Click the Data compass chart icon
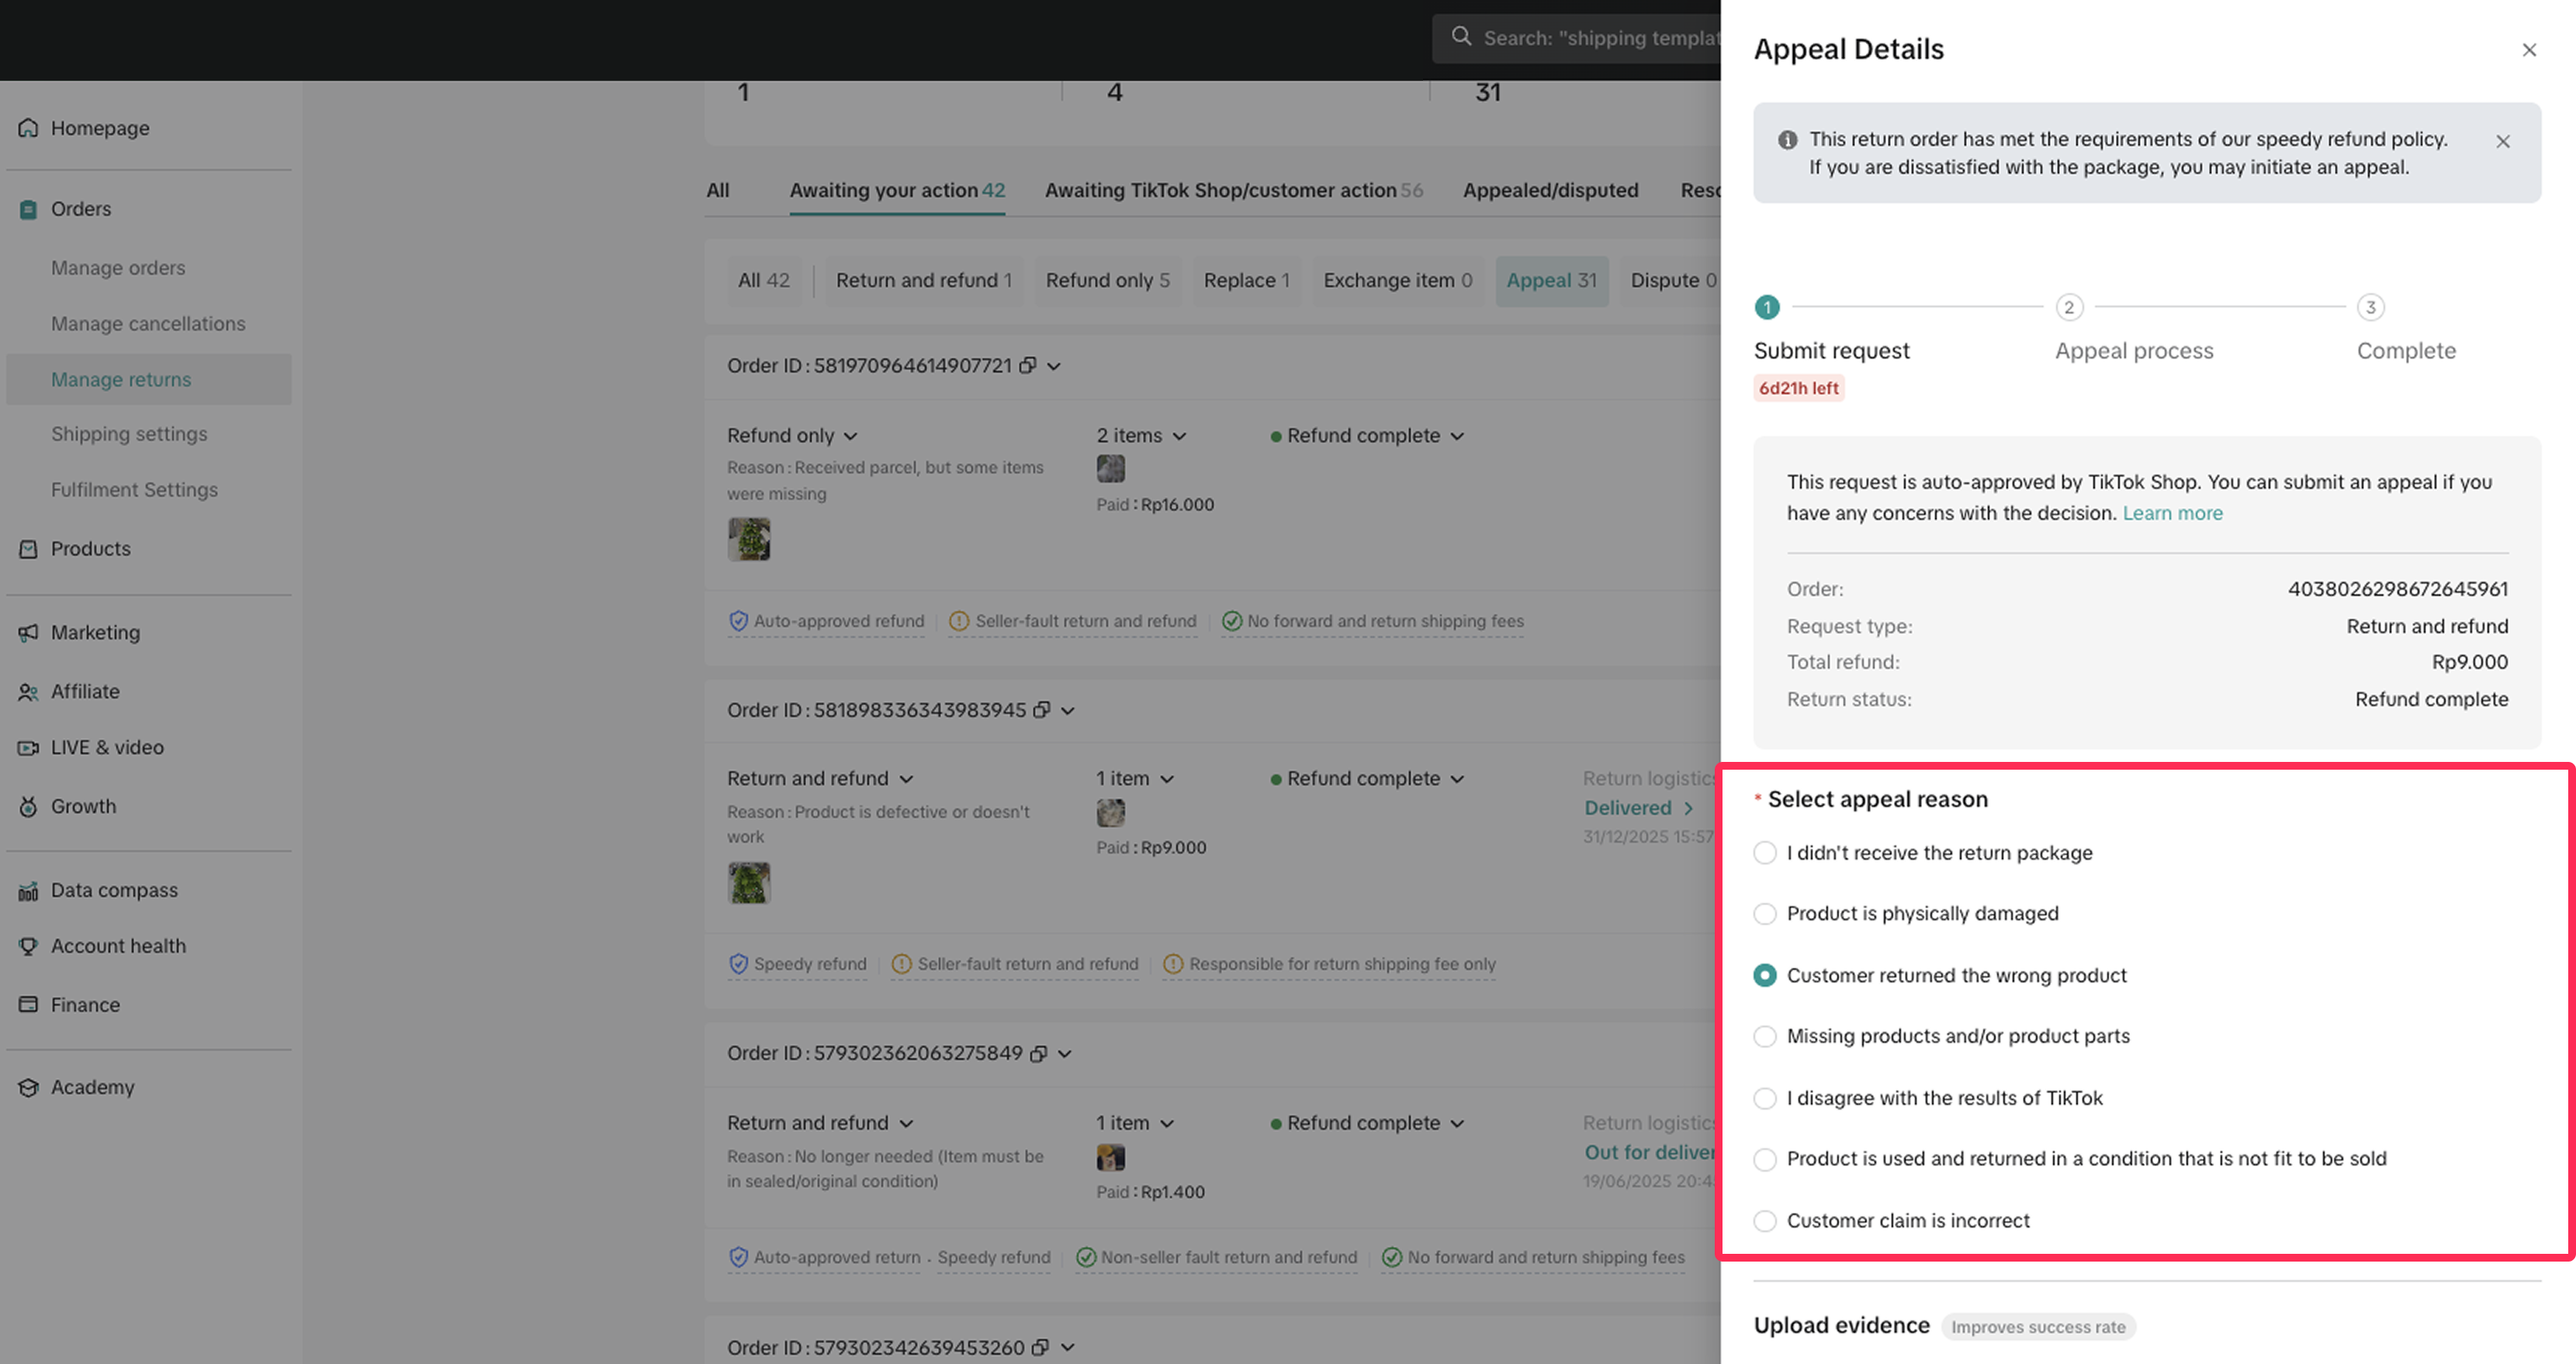 [28, 890]
